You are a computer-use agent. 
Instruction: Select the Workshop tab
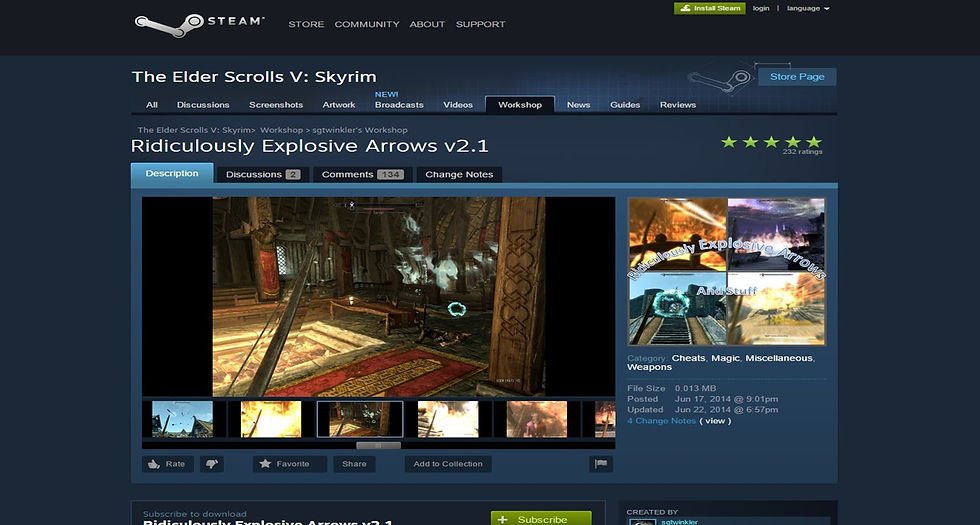(x=520, y=104)
